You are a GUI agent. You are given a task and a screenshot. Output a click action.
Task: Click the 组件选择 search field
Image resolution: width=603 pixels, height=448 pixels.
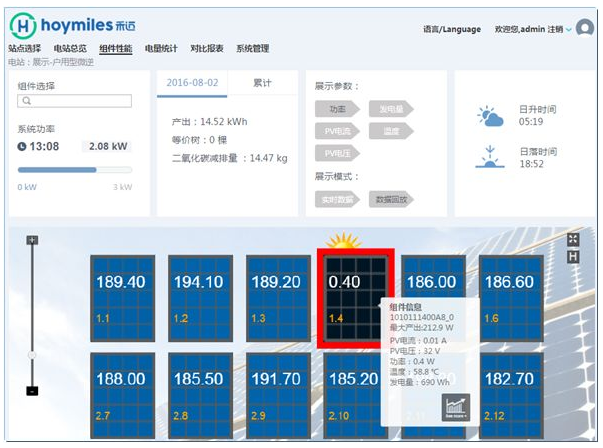pos(75,101)
